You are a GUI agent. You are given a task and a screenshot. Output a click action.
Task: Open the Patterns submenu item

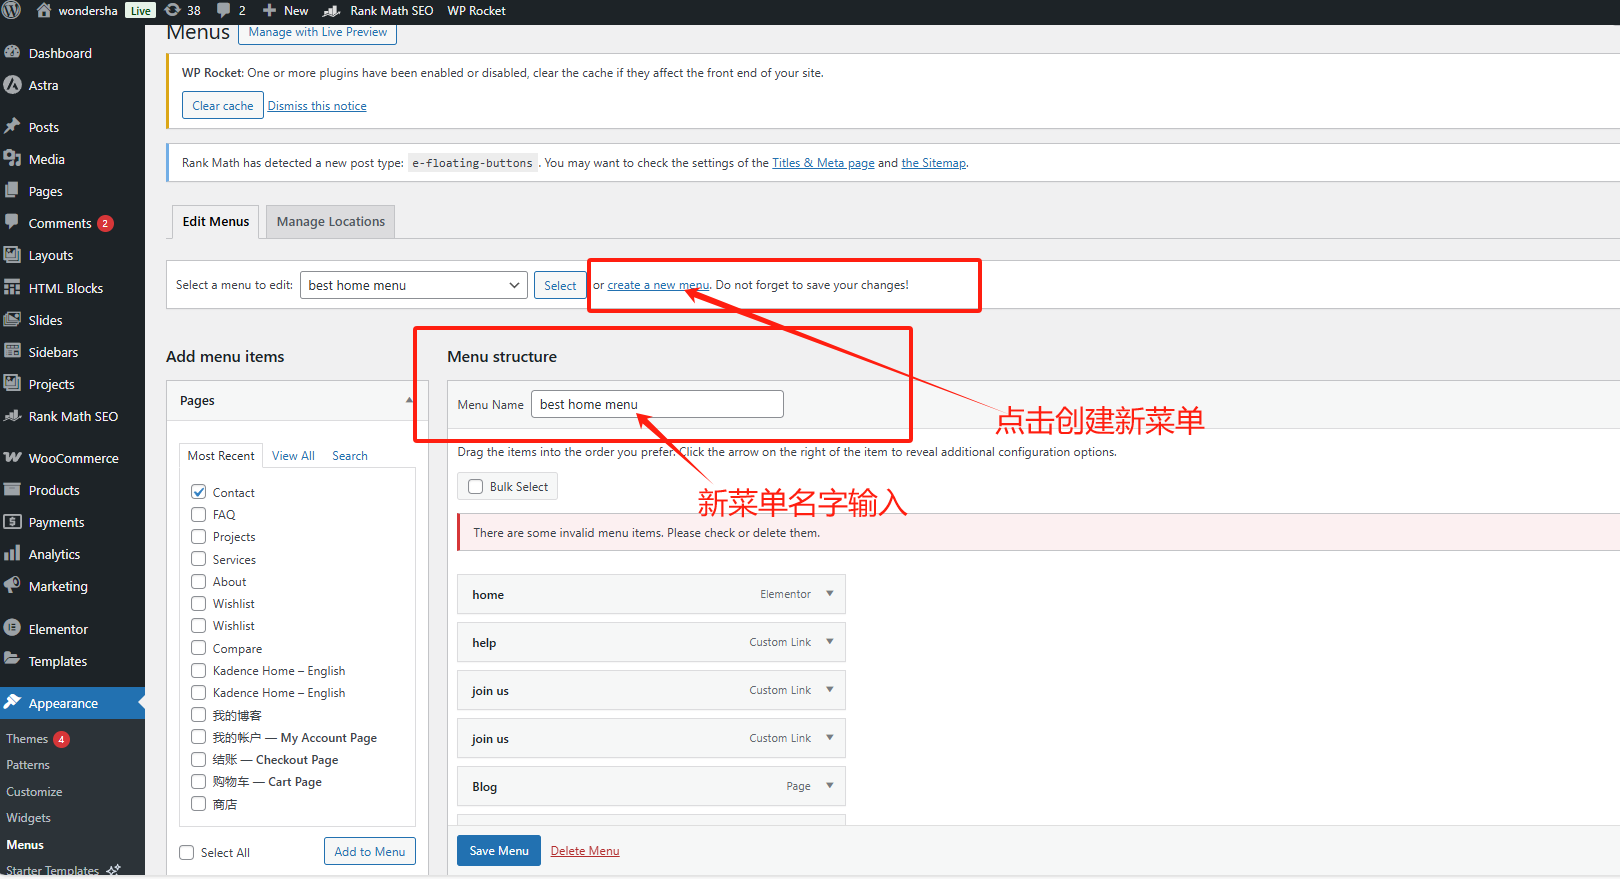tap(28, 765)
